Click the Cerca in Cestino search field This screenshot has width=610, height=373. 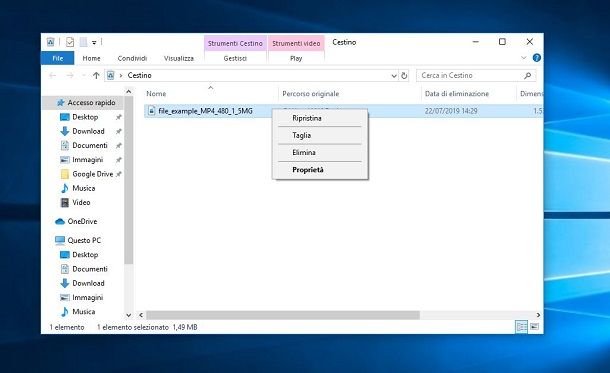point(471,75)
